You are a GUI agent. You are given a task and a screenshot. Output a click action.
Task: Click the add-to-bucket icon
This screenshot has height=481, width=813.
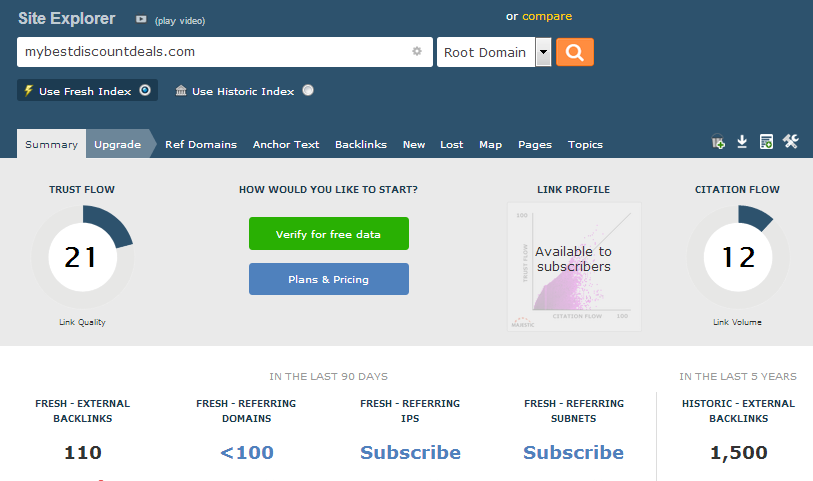pos(718,141)
